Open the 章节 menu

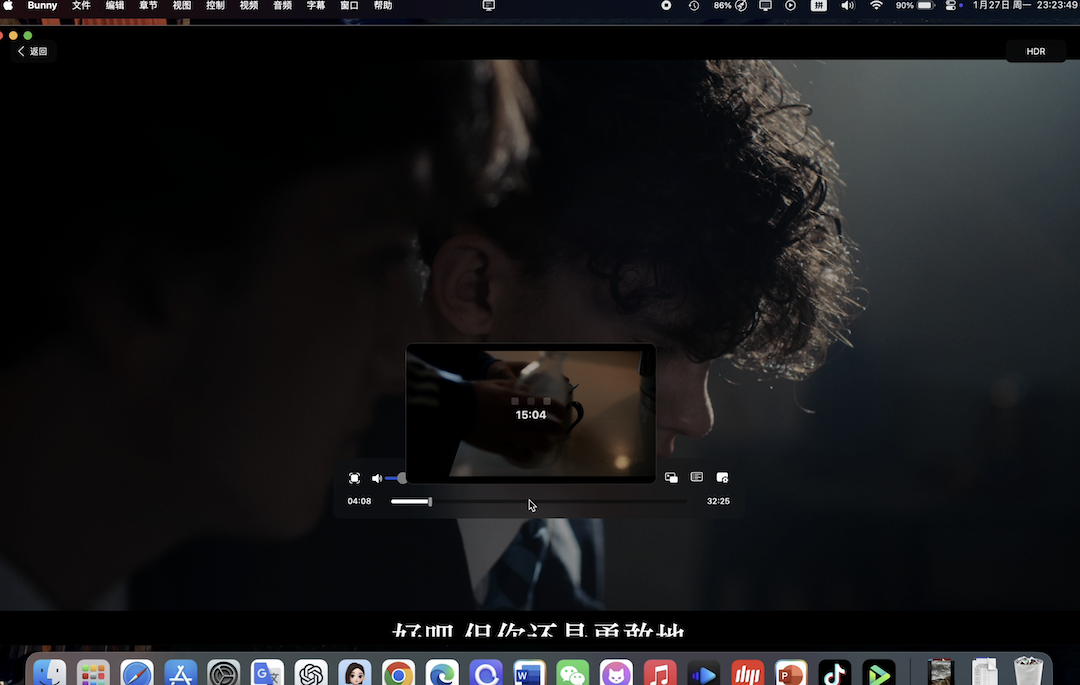tap(148, 6)
